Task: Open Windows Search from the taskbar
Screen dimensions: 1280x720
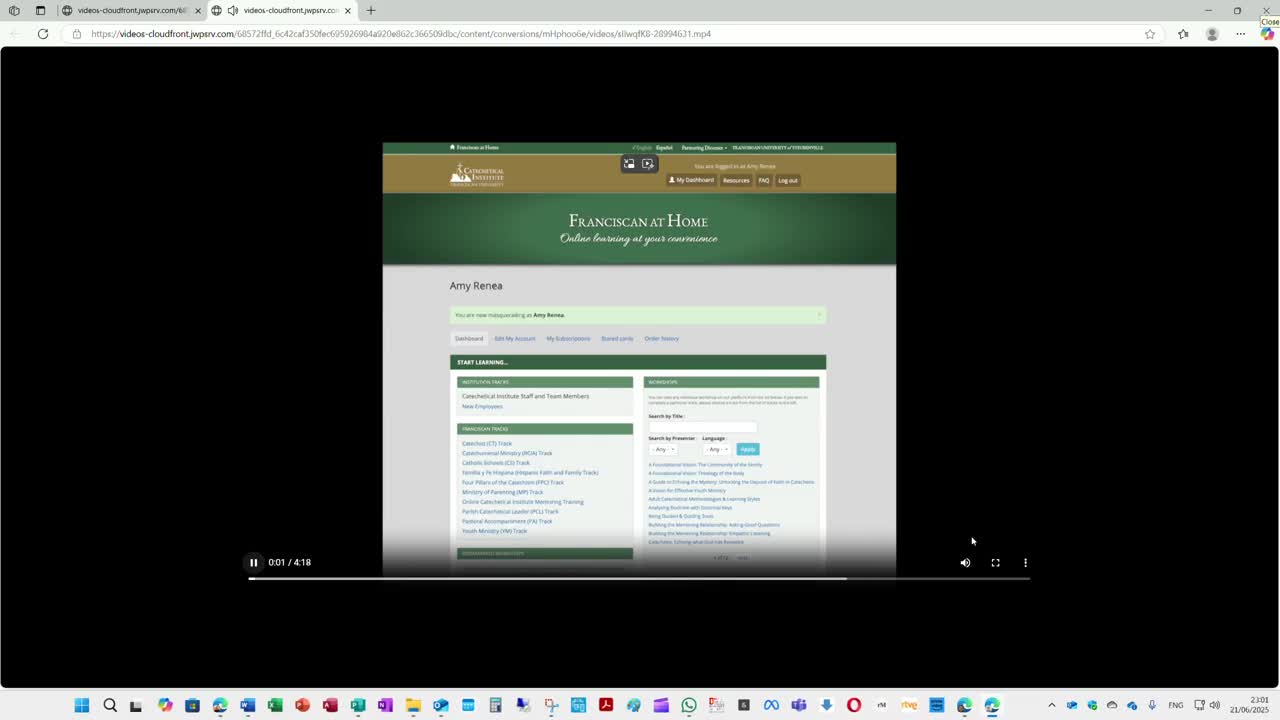Action: pyautogui.click(x=110, y=705)
